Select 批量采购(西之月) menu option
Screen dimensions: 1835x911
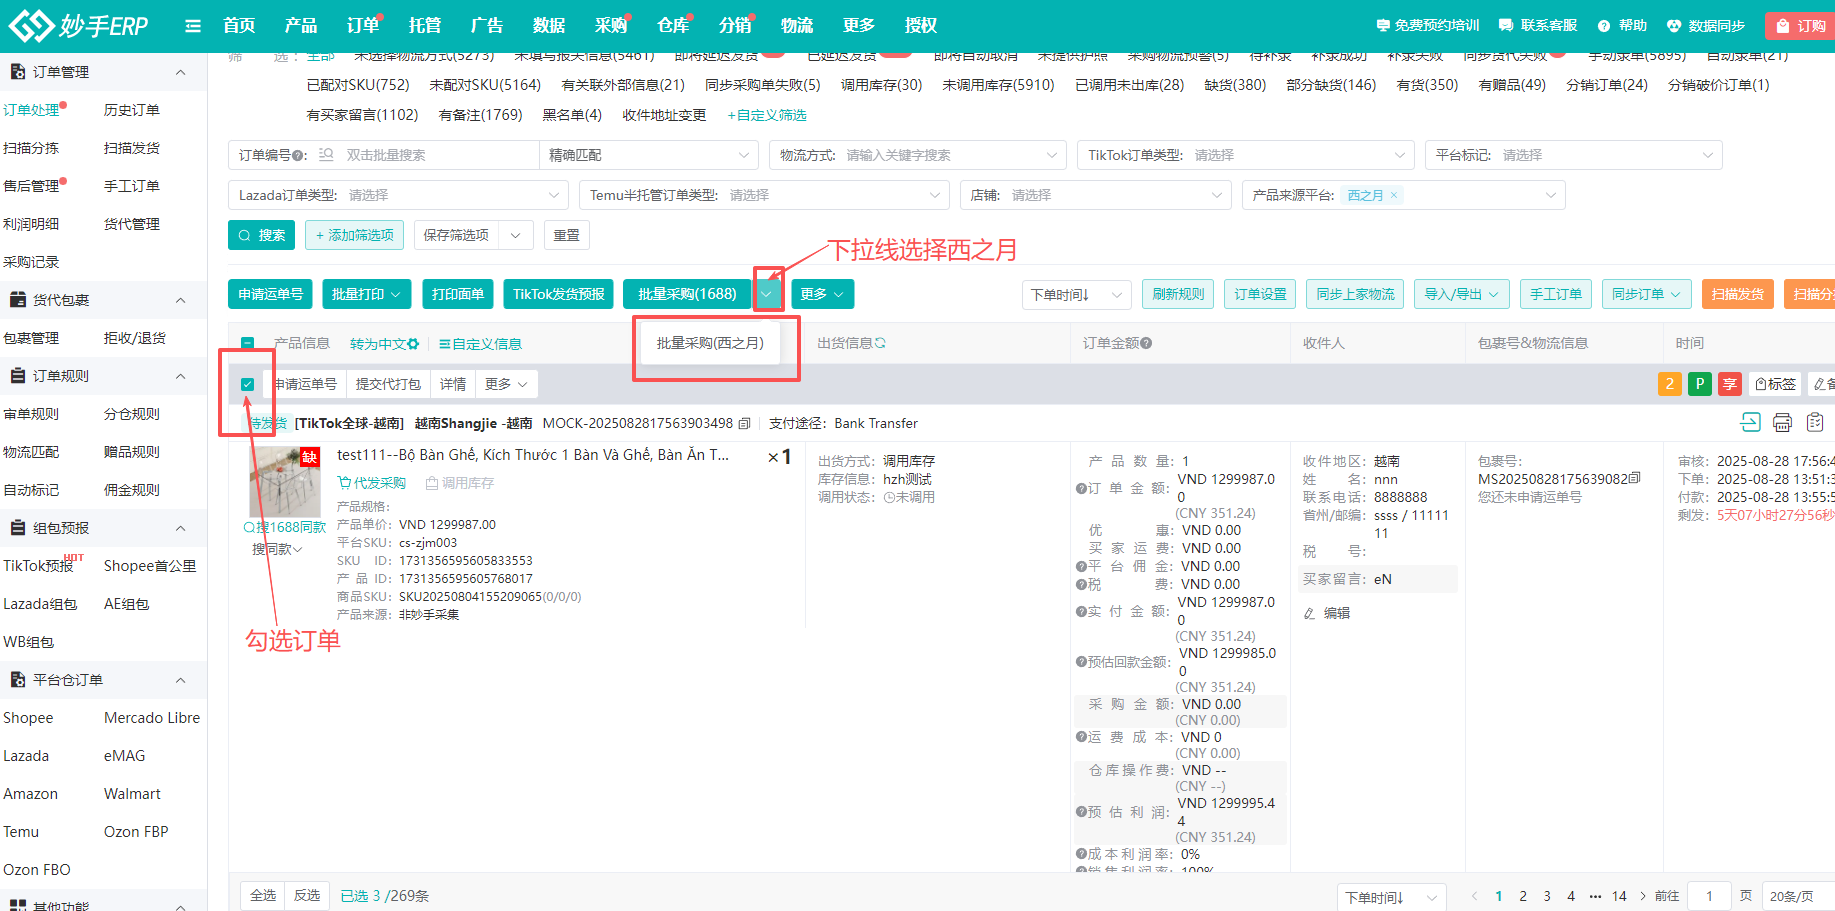[x=710, y=343]
